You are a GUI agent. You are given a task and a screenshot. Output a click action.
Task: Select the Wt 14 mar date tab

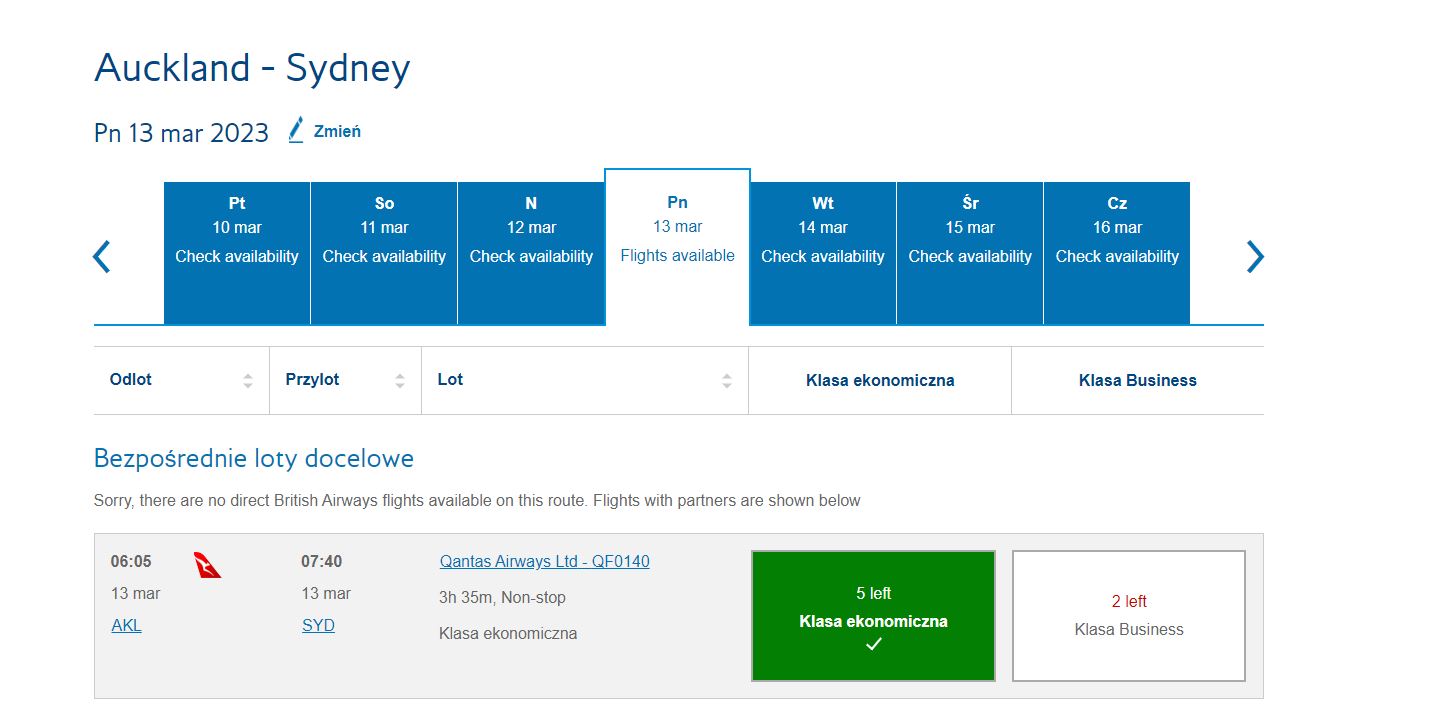[823, 253]
